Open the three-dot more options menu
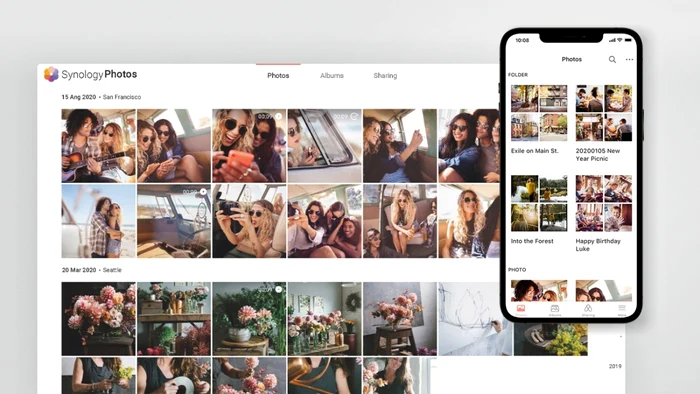The image size is (700, 394). [629, 59]
